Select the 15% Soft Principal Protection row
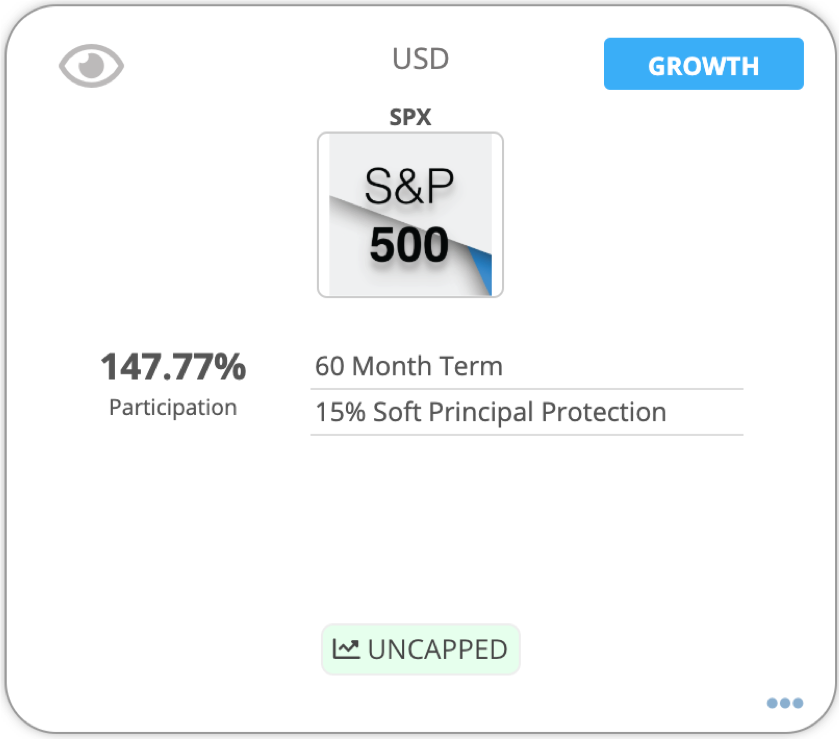The image size is (839, 739). 527,413
